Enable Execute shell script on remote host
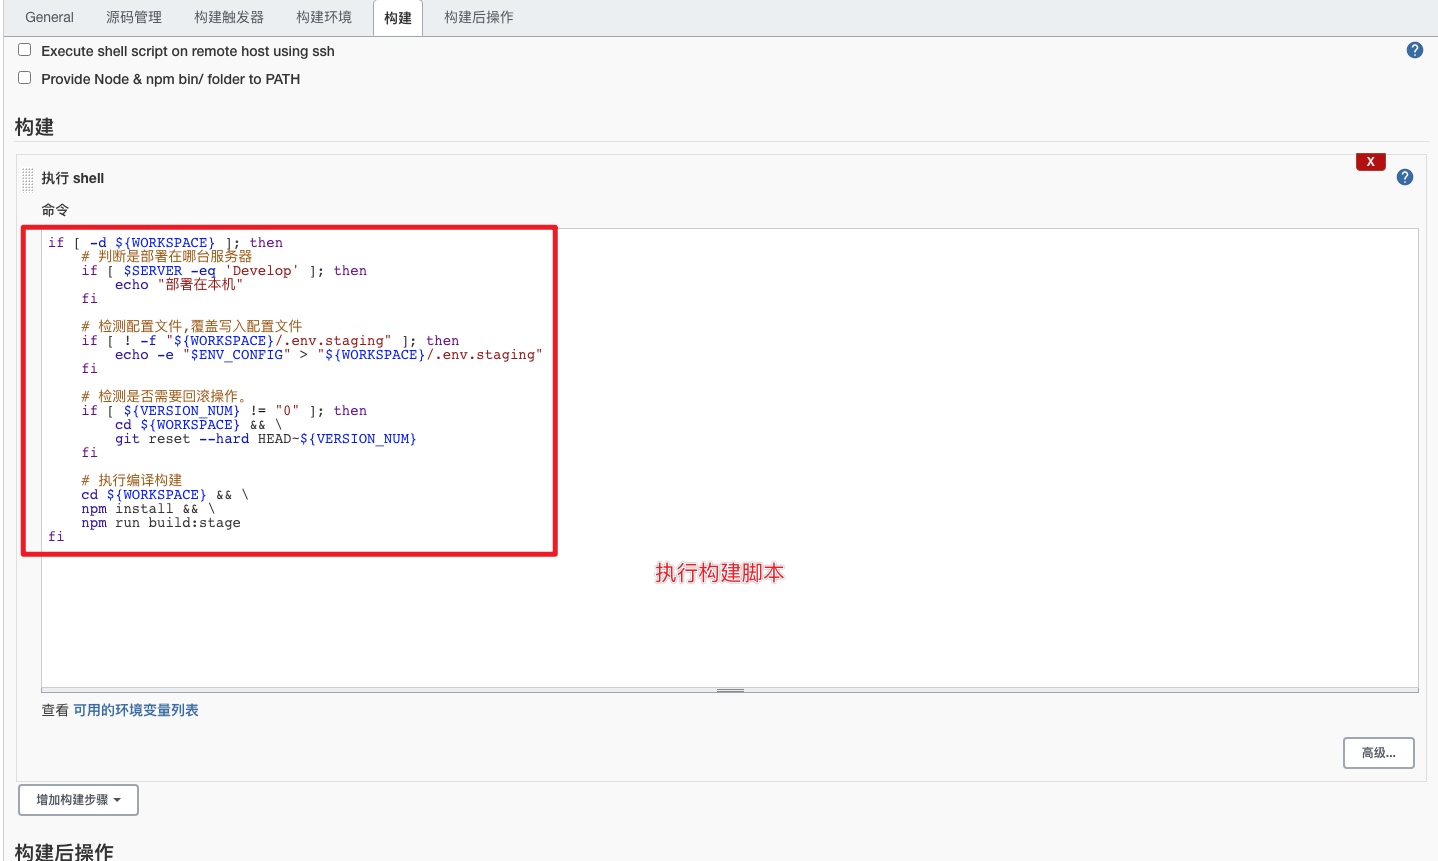This screenshot has height=861, width=1438. tap(25, 50)
